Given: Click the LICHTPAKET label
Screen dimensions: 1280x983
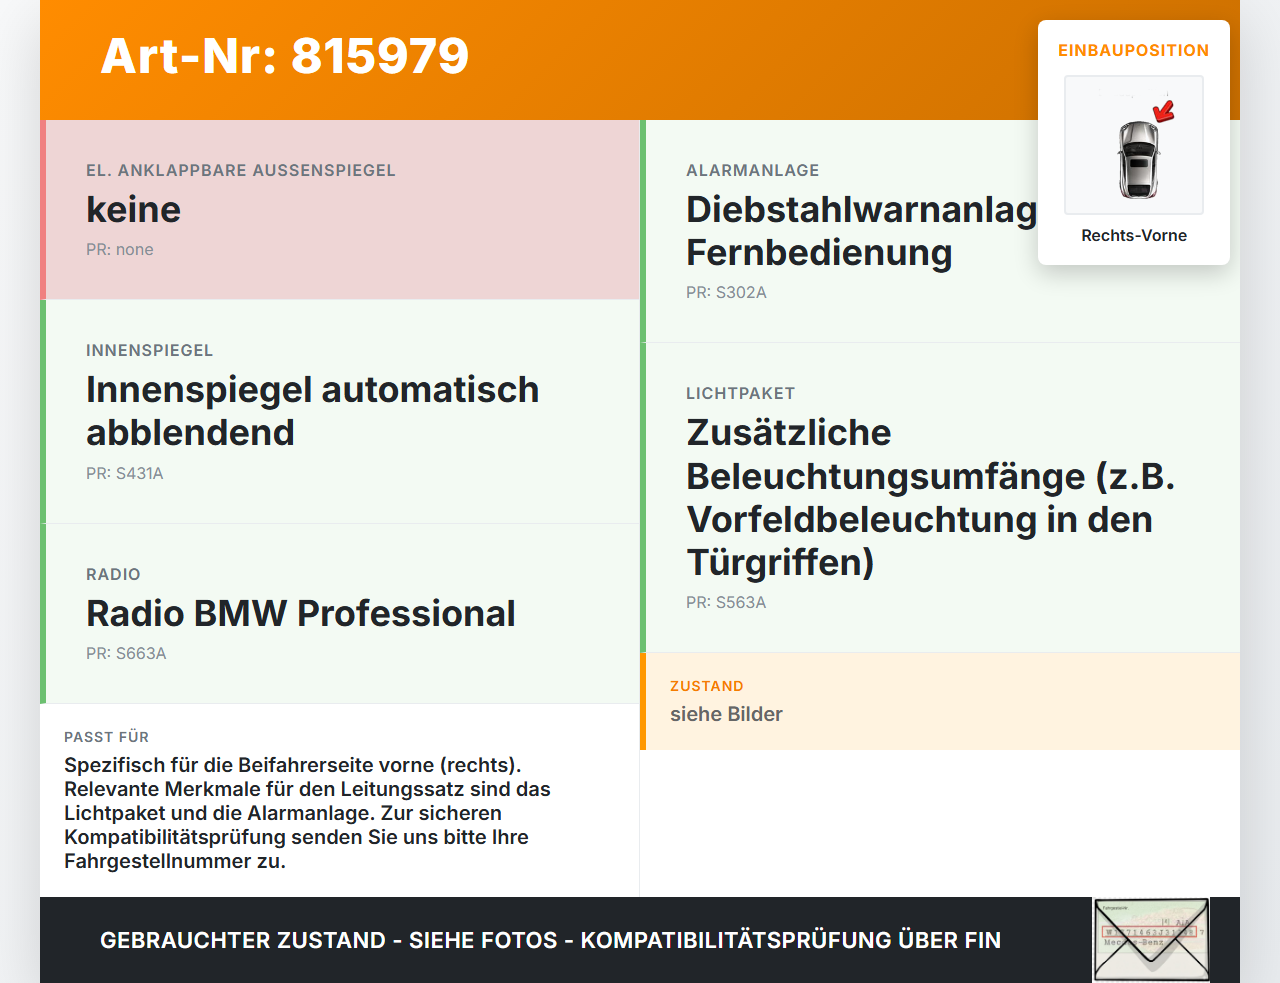Looking at the screenshot, I should click(740, 394).
